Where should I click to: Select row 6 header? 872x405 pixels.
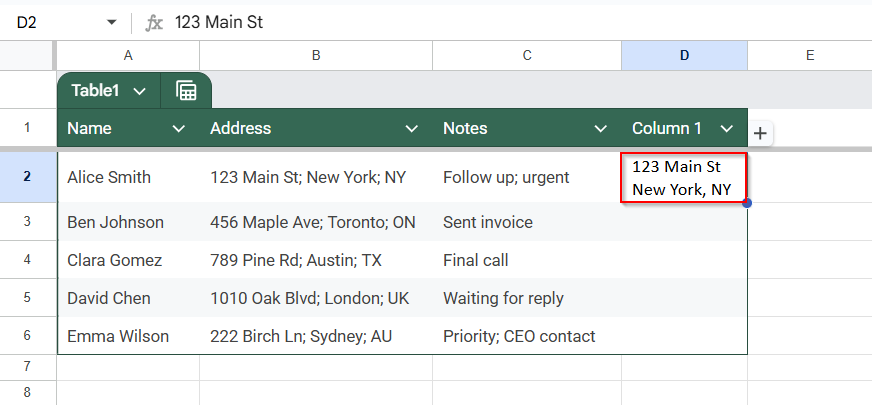coord(27,335)
